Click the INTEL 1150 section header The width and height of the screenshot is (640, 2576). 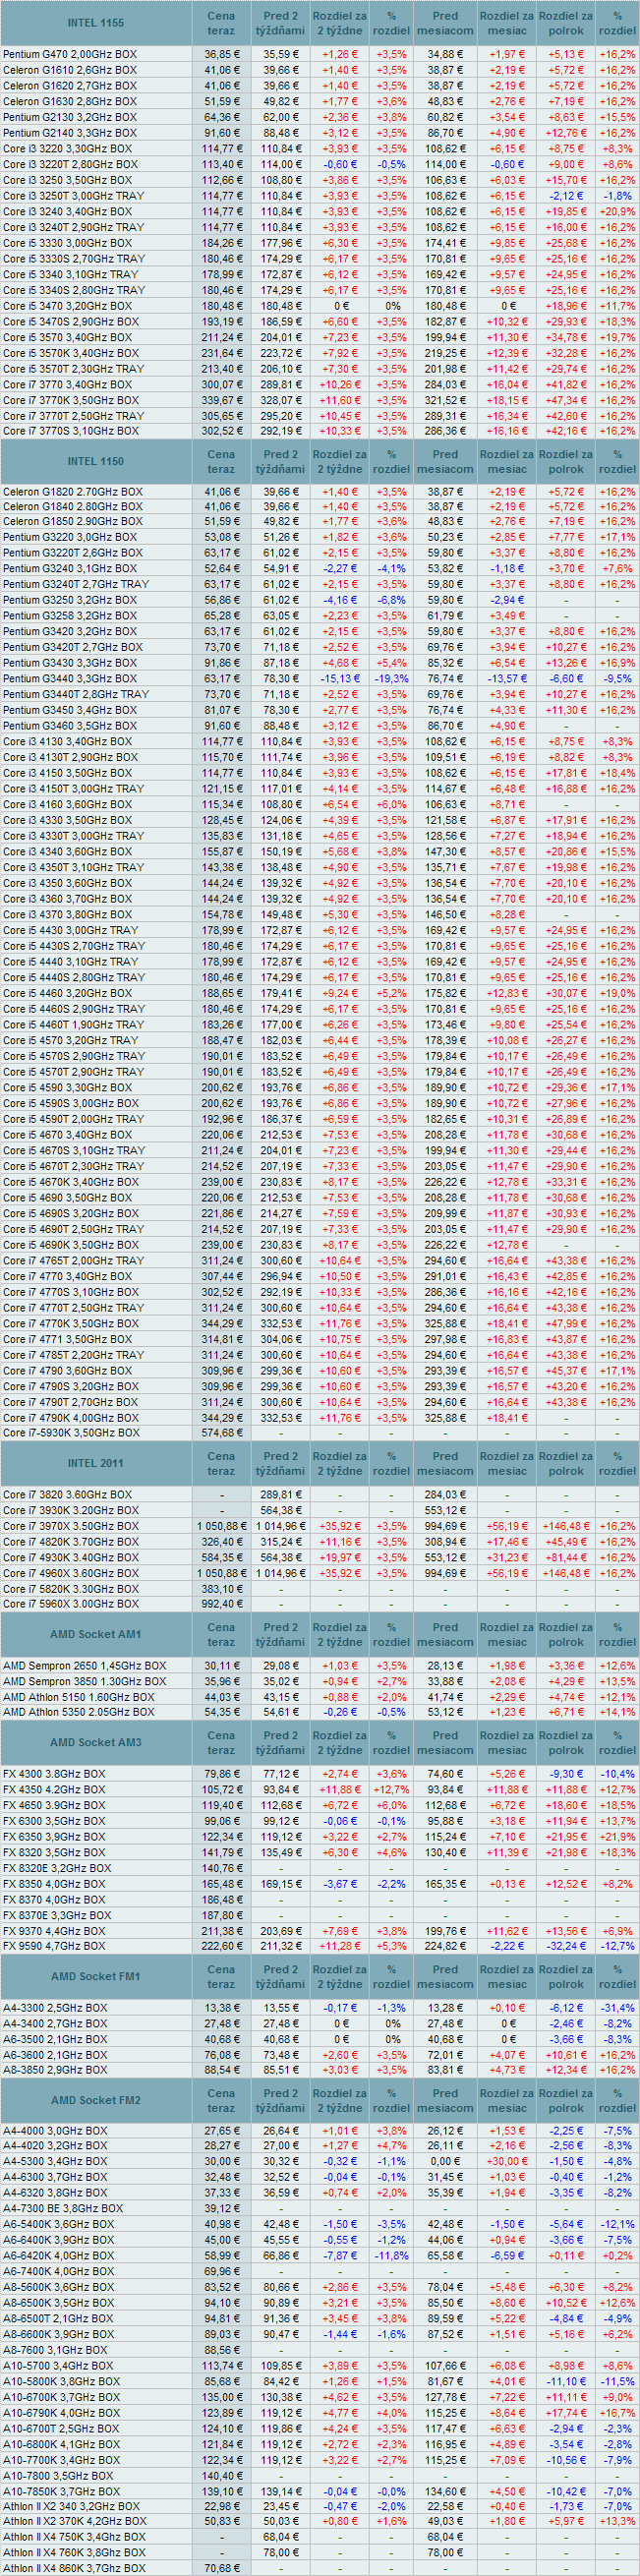pyautogui.click(x=96, y=461)
